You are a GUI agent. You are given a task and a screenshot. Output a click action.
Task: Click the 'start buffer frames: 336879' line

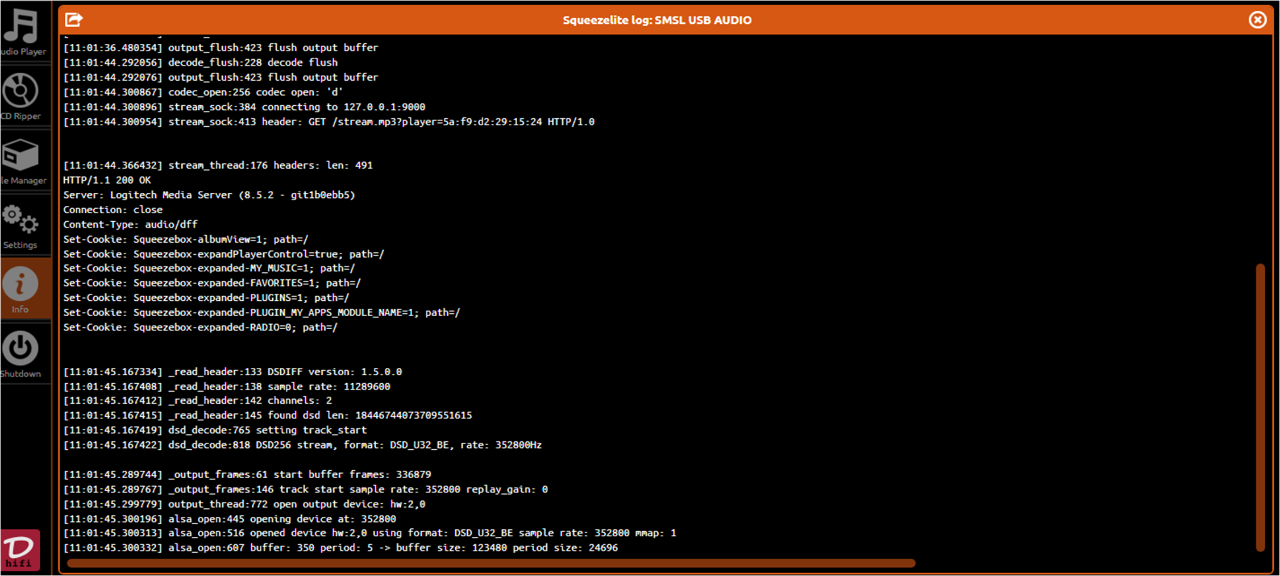coord(247,474)
